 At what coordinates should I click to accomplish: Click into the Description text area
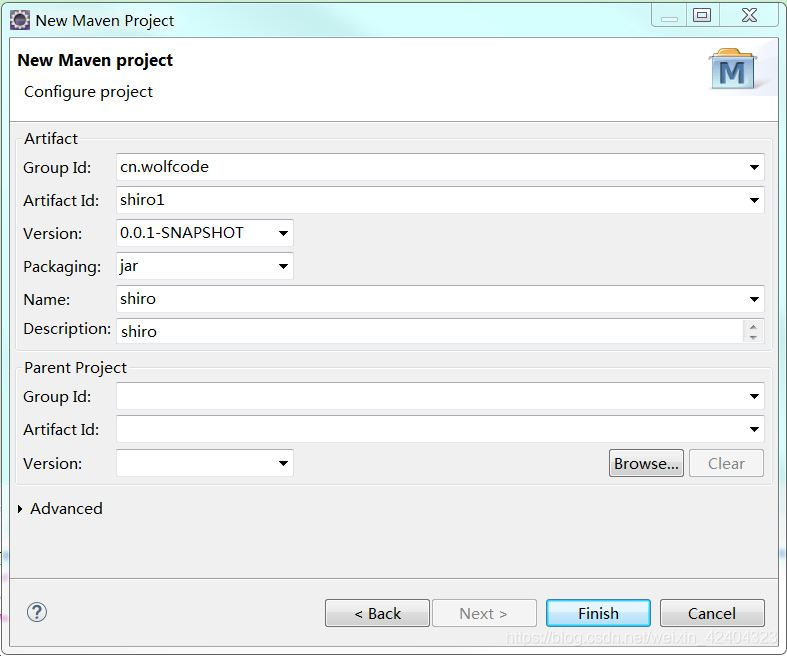[430, 331]
